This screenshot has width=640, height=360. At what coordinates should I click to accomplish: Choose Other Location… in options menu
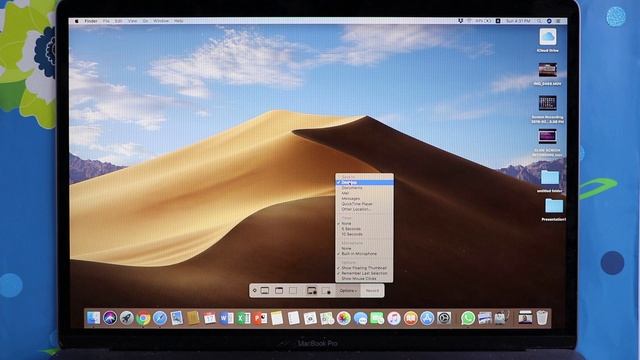pyautogui.click(x=364, y=209)
